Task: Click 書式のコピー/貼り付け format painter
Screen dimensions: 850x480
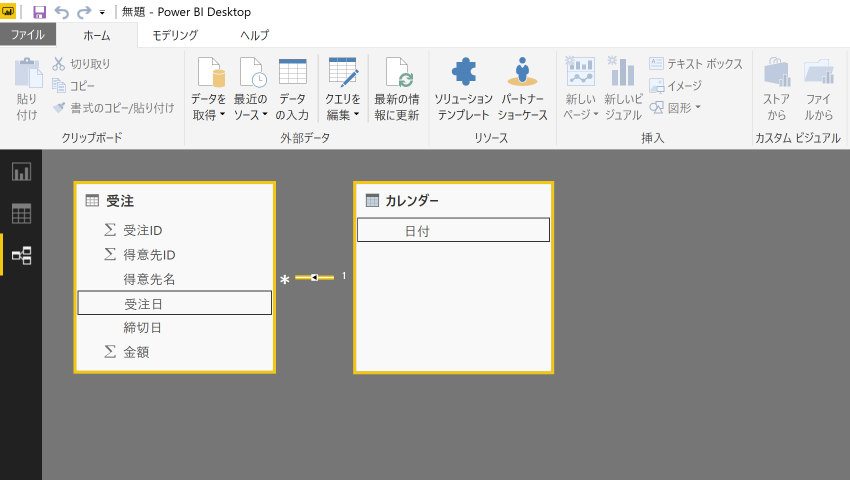Action: (114, 108)
